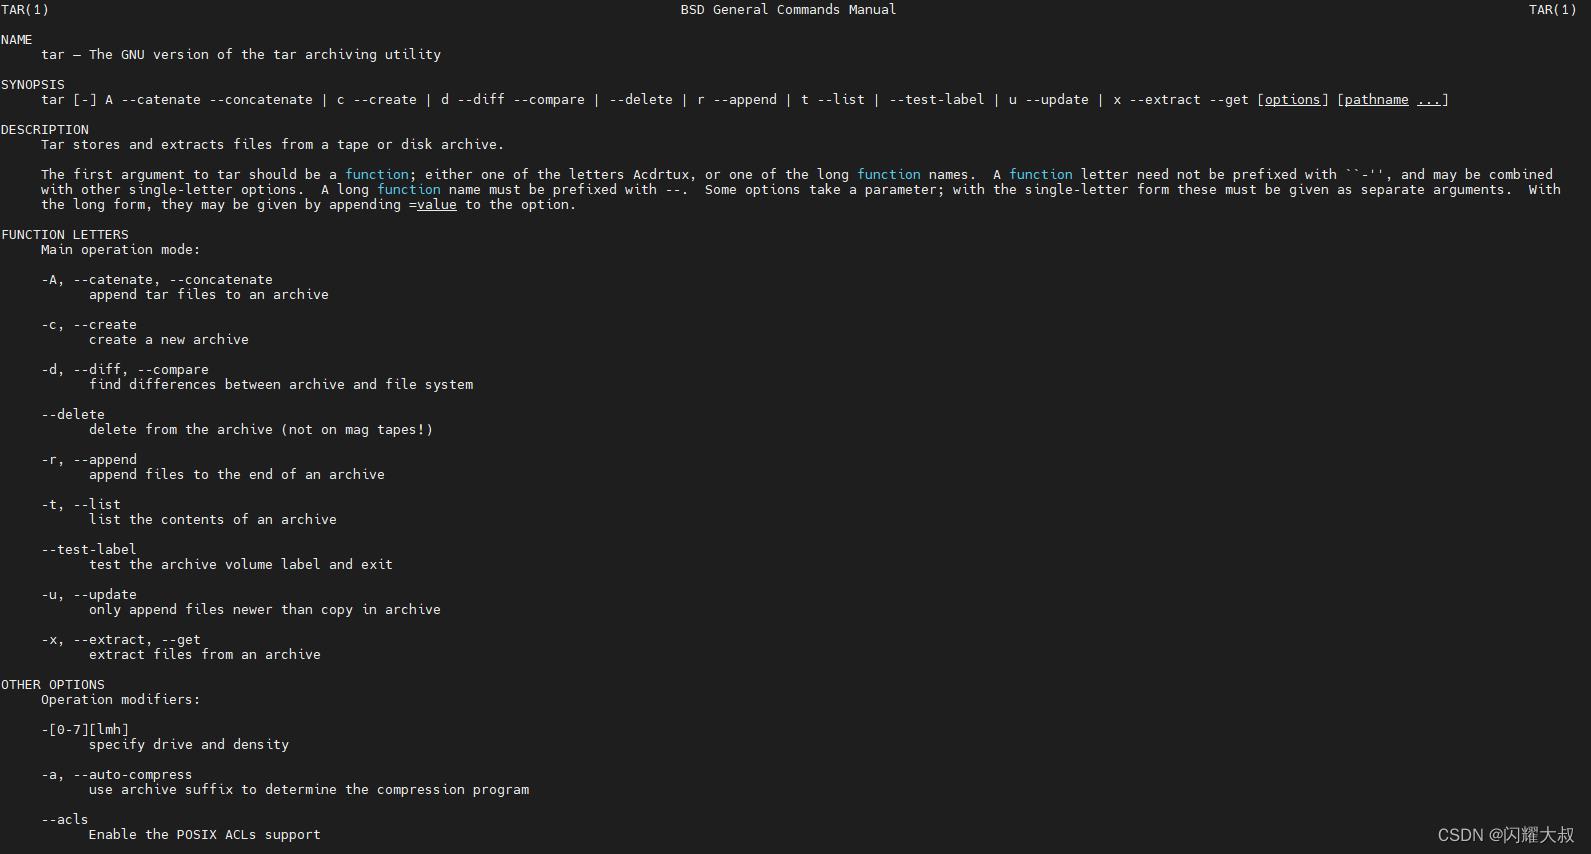Image resolution: width=1591 pixels, height=854 pixels.
Task: Click '--acls' option line
Action: coord(65,820)
